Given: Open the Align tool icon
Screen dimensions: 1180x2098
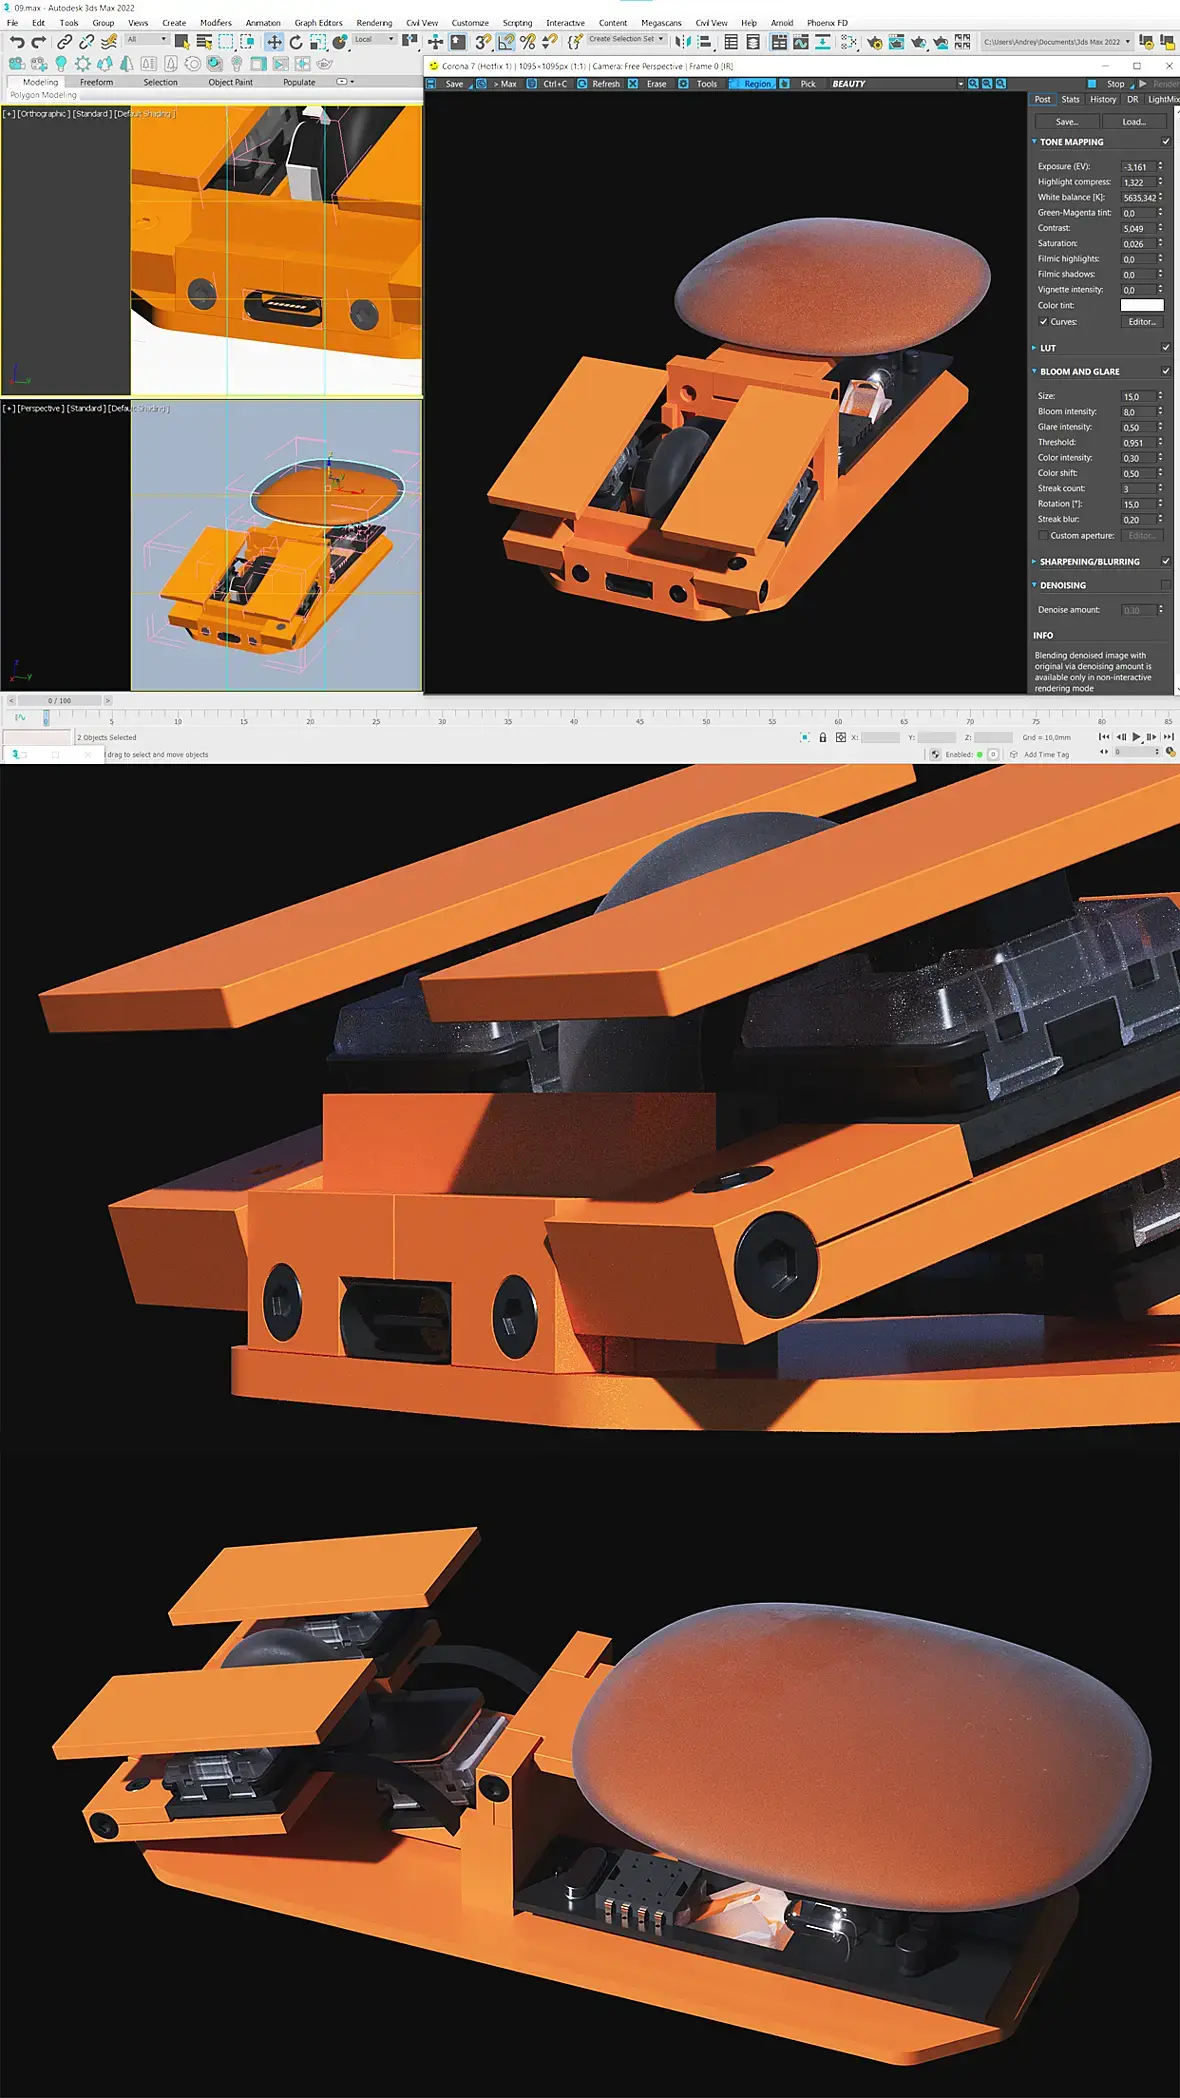Looking at the screenshot, I should point(705,41).
